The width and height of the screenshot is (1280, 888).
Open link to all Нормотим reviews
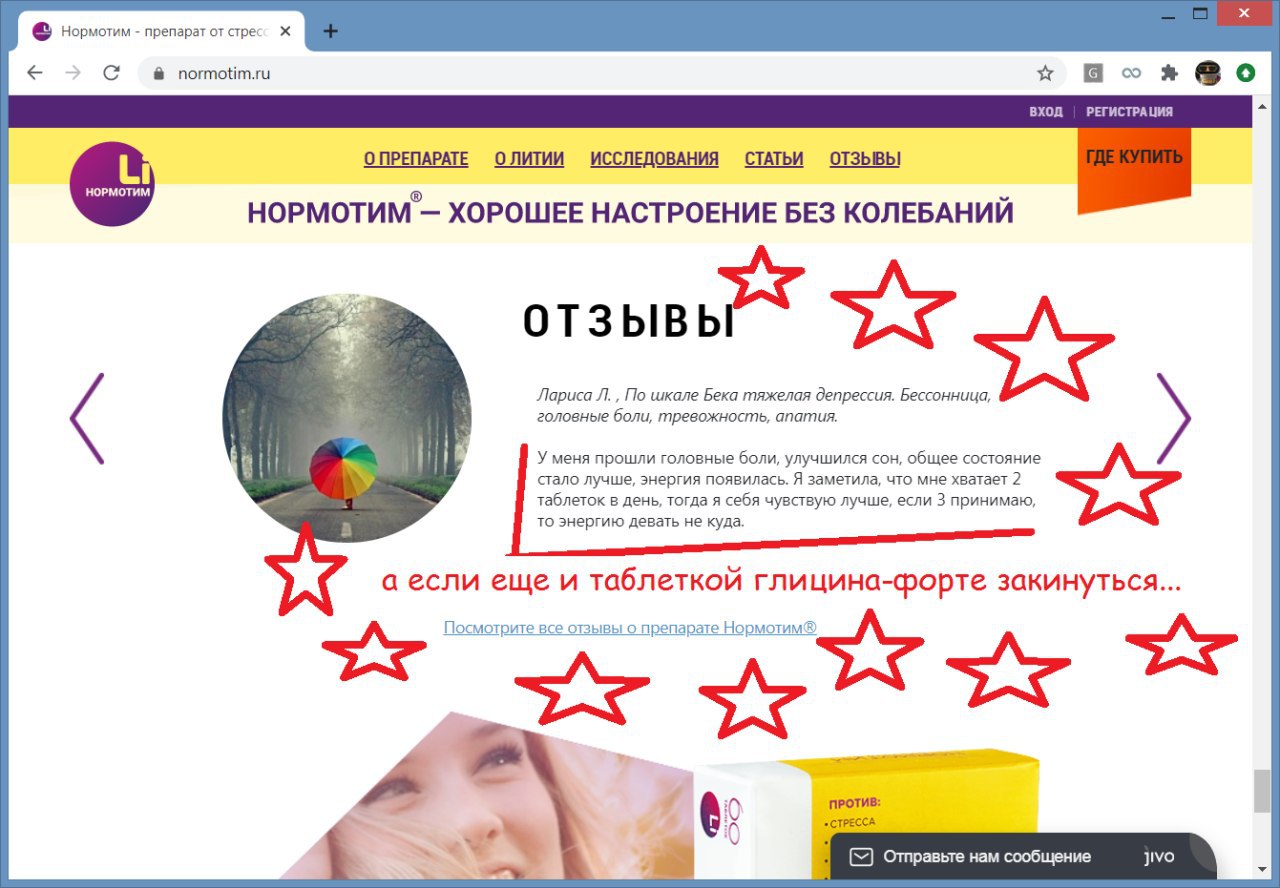click(630, 628)
